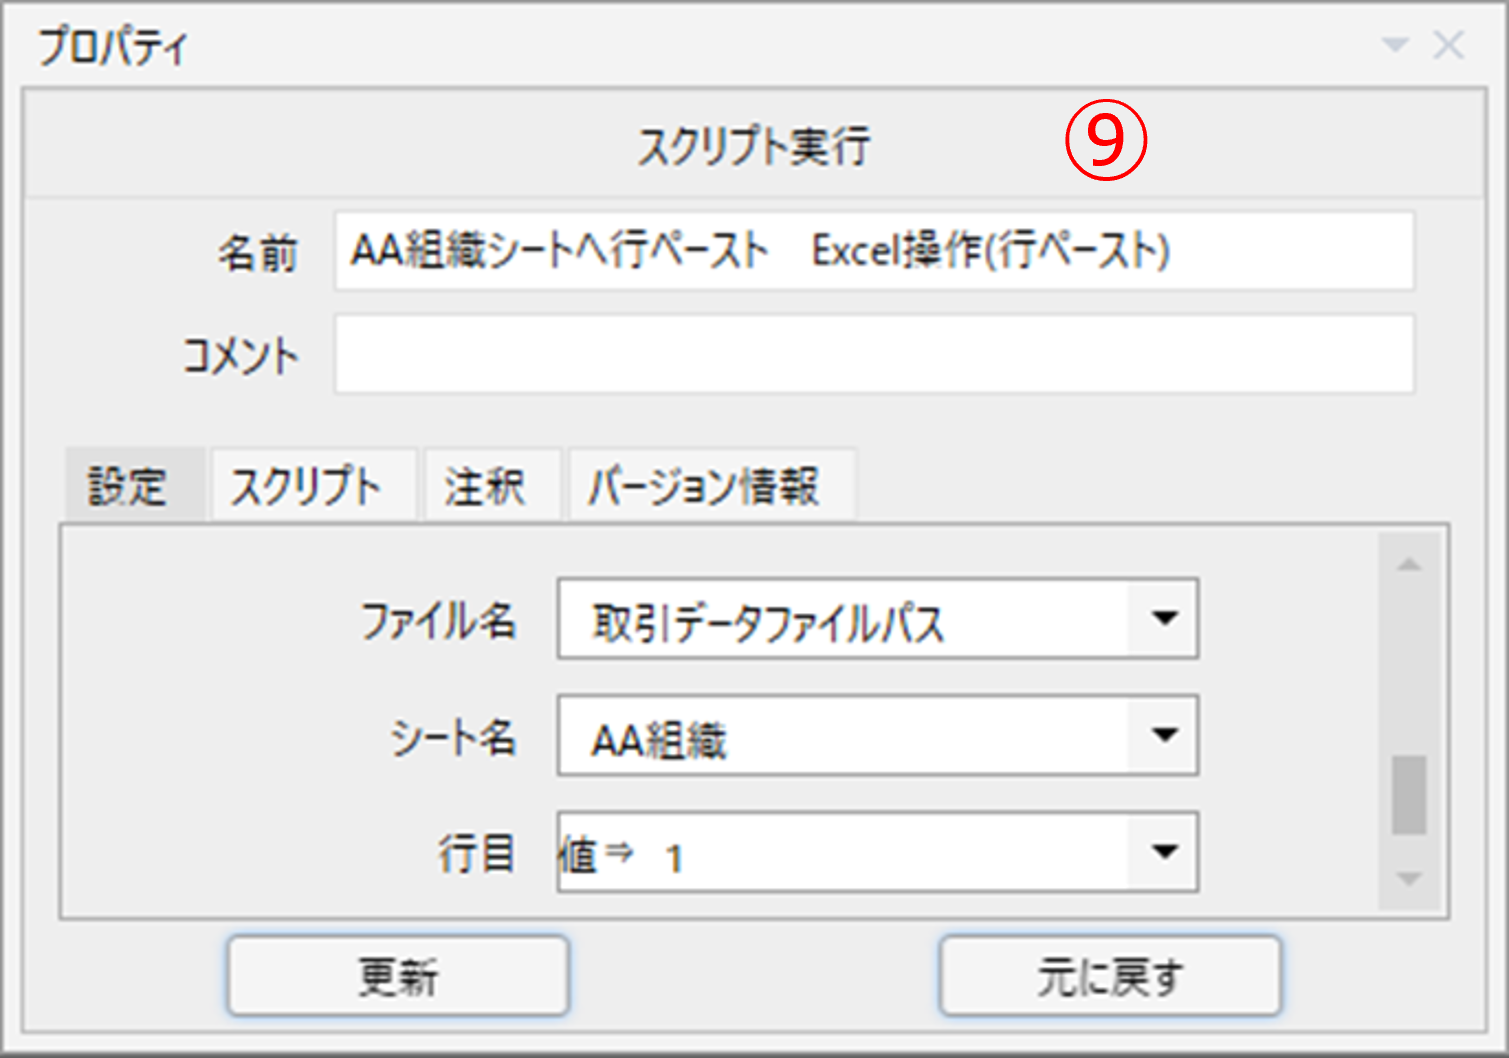Click the AA組織 sheet name field
Screen dimensions: 1509x1058
[x=842, y=736]
